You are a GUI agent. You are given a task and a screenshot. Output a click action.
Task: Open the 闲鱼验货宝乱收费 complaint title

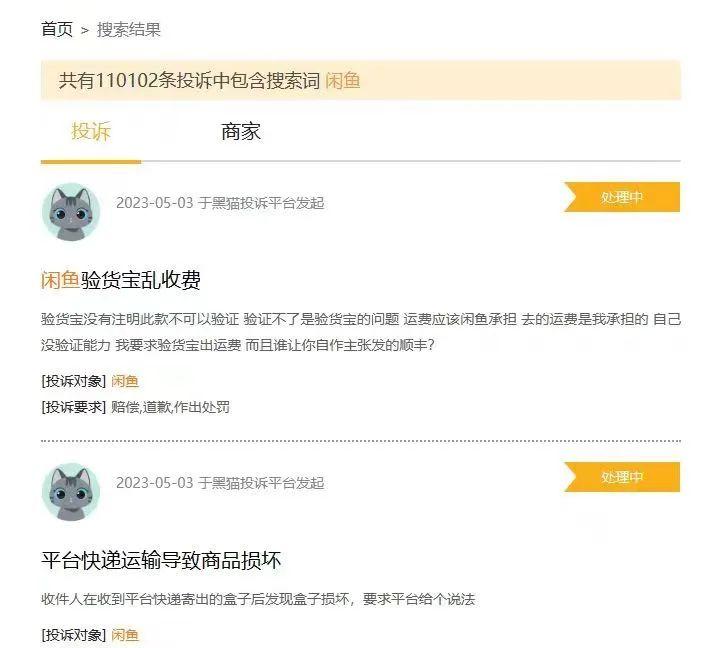pyautogui.click(x=121, y=280)
